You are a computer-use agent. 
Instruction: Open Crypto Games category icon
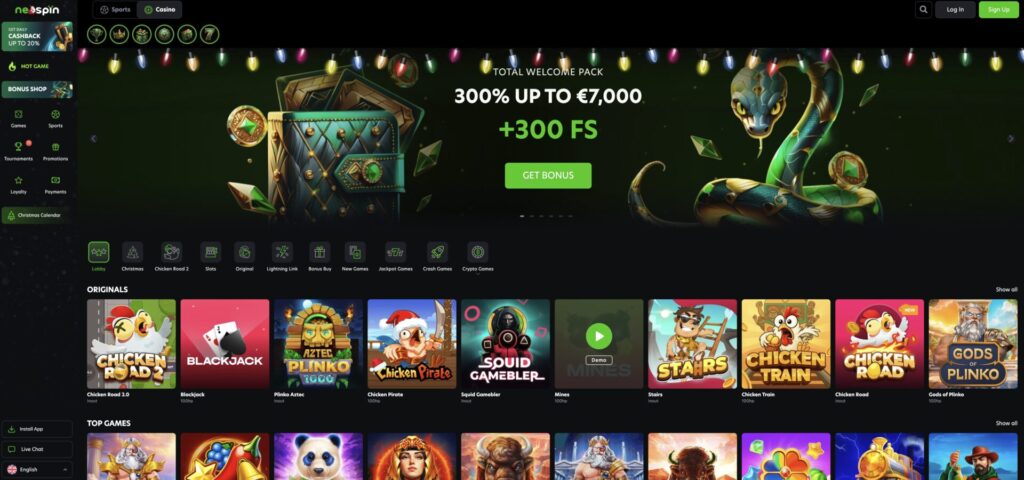click(477, 252)
